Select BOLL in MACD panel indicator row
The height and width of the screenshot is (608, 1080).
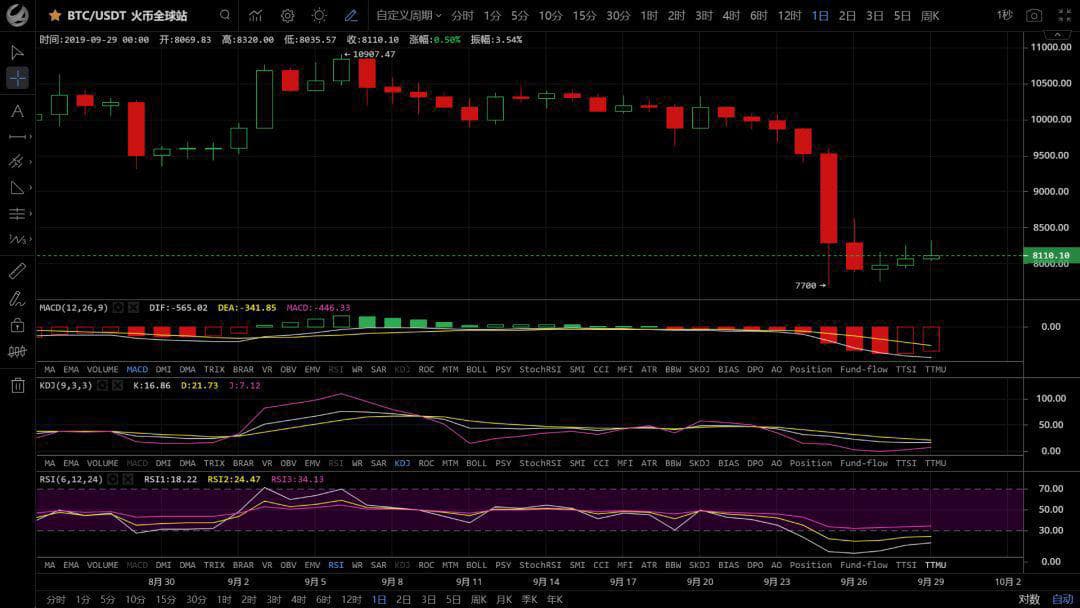point(477,369)
